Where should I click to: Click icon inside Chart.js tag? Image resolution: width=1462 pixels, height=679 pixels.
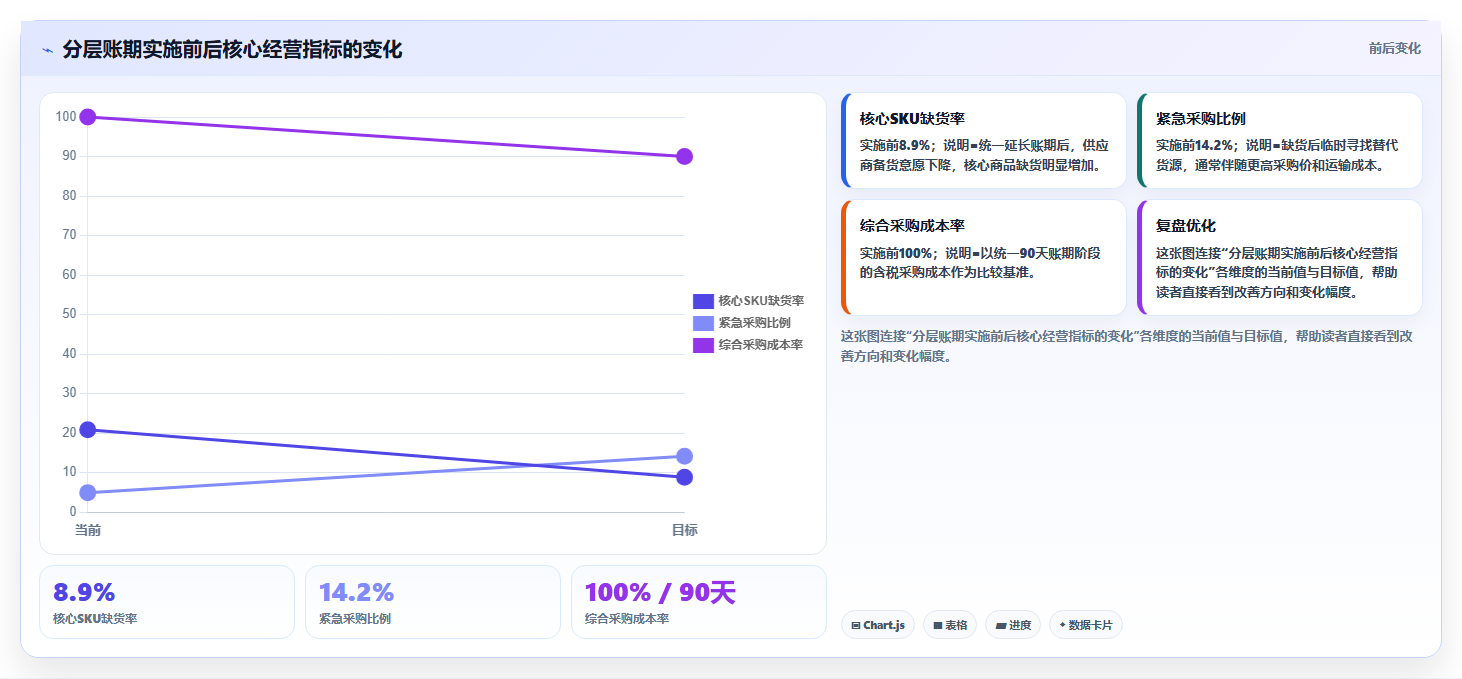click(856, 626)
